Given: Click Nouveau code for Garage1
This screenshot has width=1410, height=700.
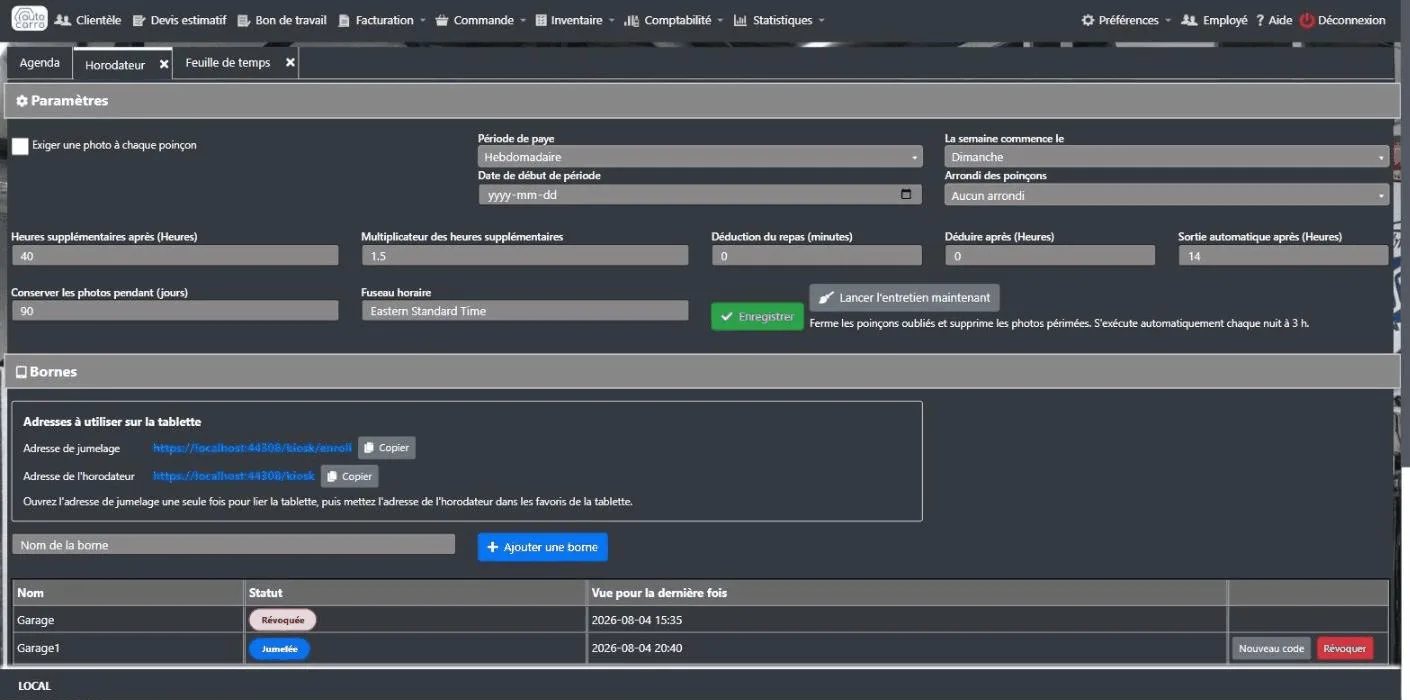Looking at the screenshot, I should click(1271, 648).
